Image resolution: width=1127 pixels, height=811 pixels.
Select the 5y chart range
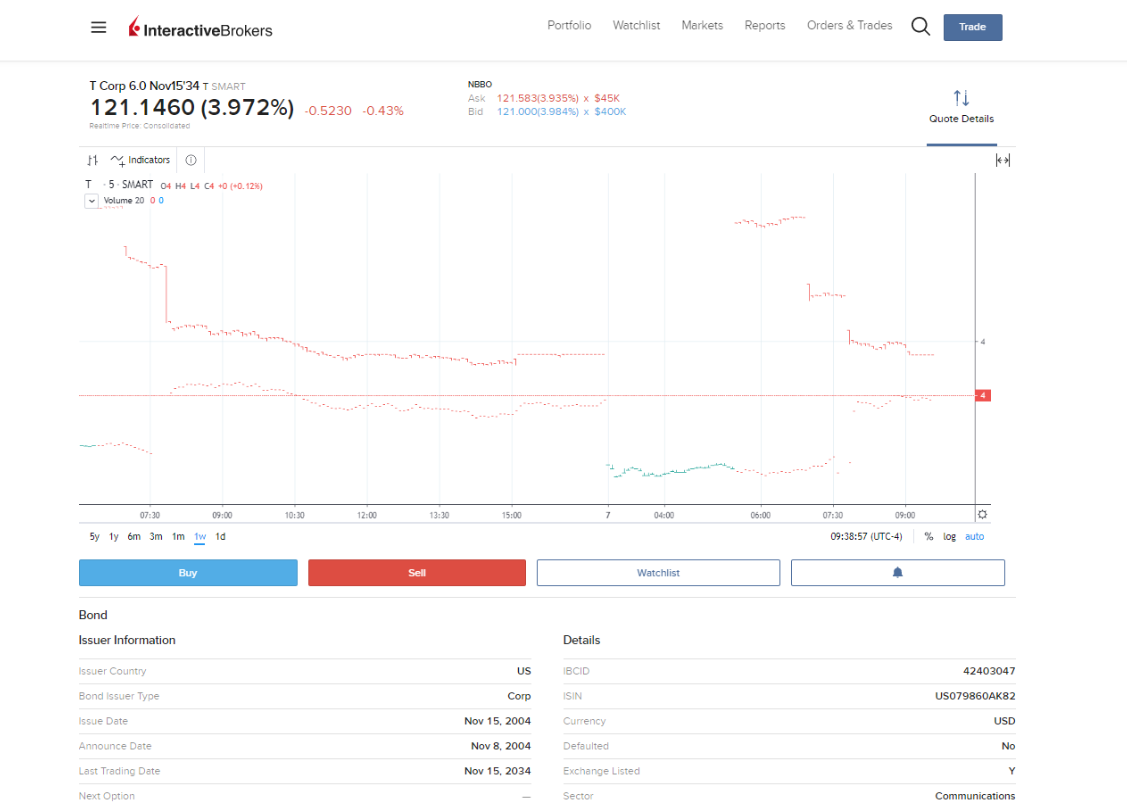94,537
